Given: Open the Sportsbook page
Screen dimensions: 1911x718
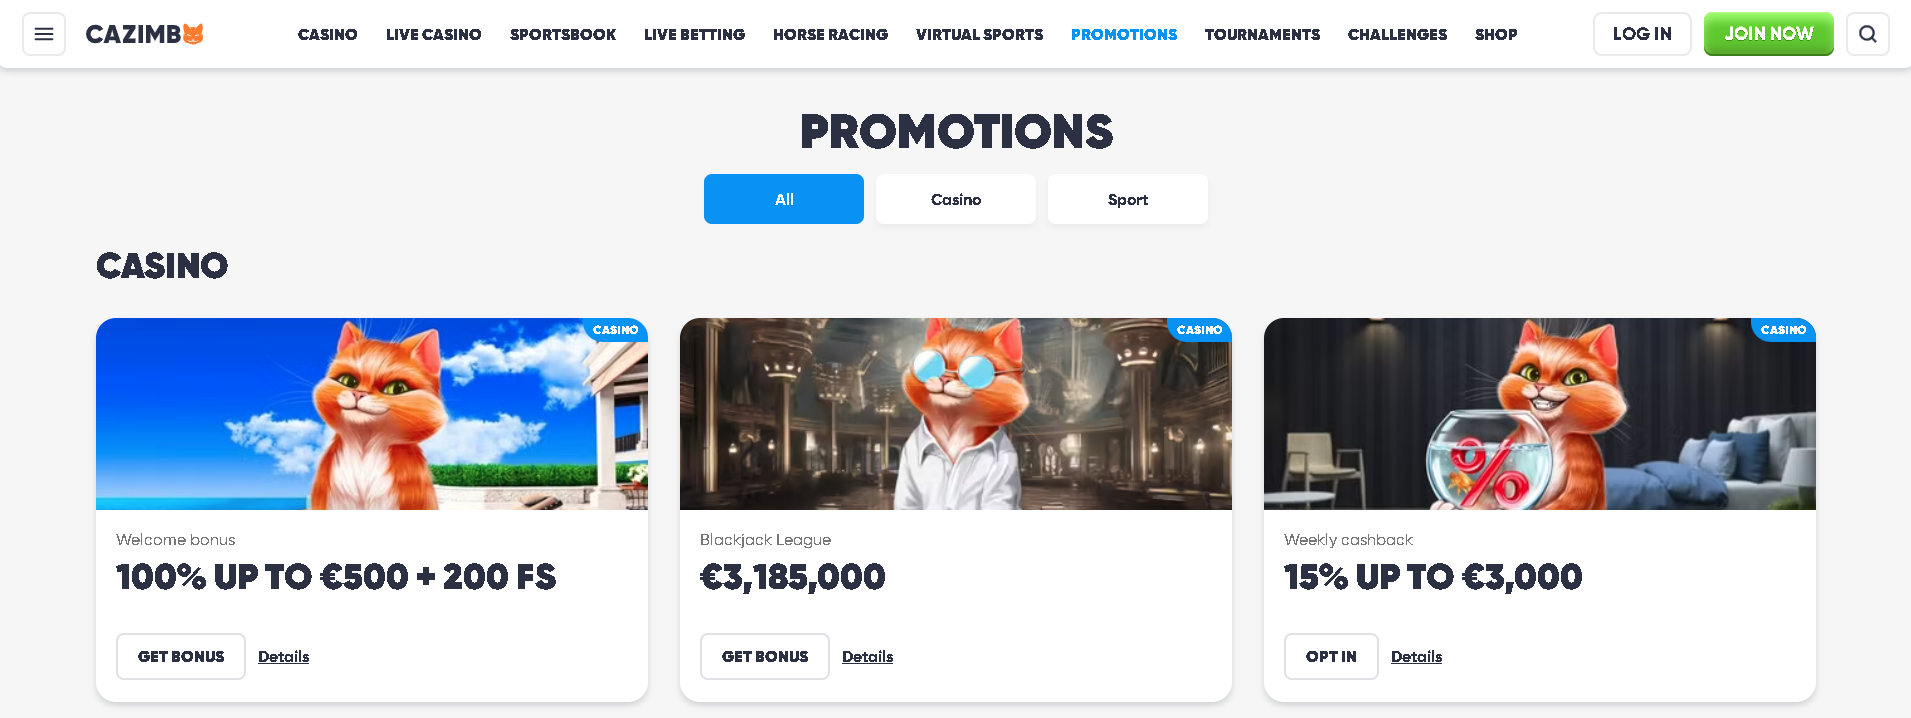Looking at the screenshot, I should pyautogui.click(x=563, y=34).
